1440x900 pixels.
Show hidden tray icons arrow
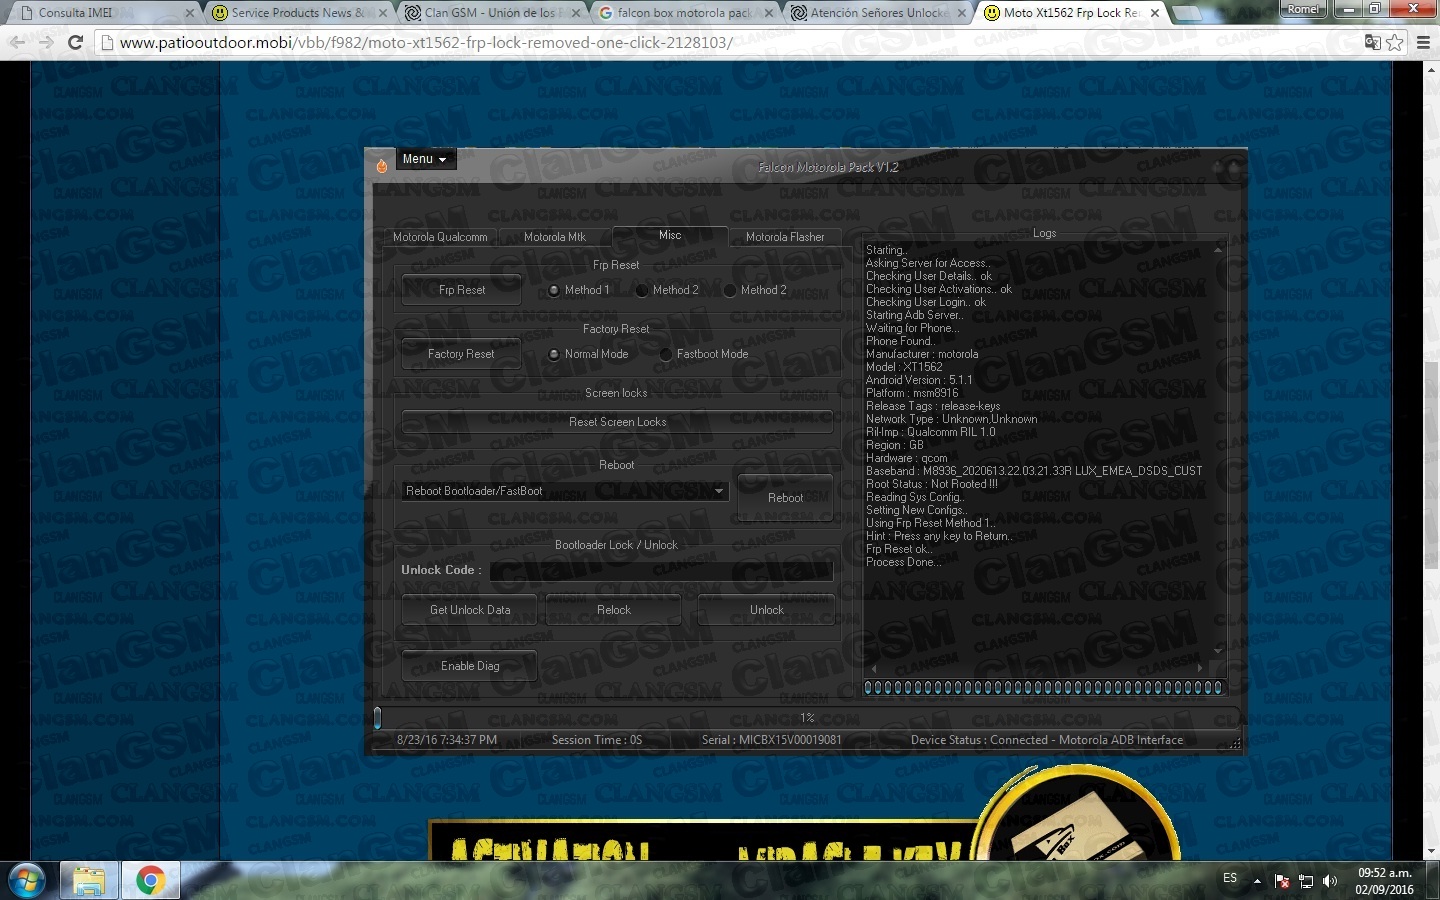pyautogui.click(x=1257, y=881)
